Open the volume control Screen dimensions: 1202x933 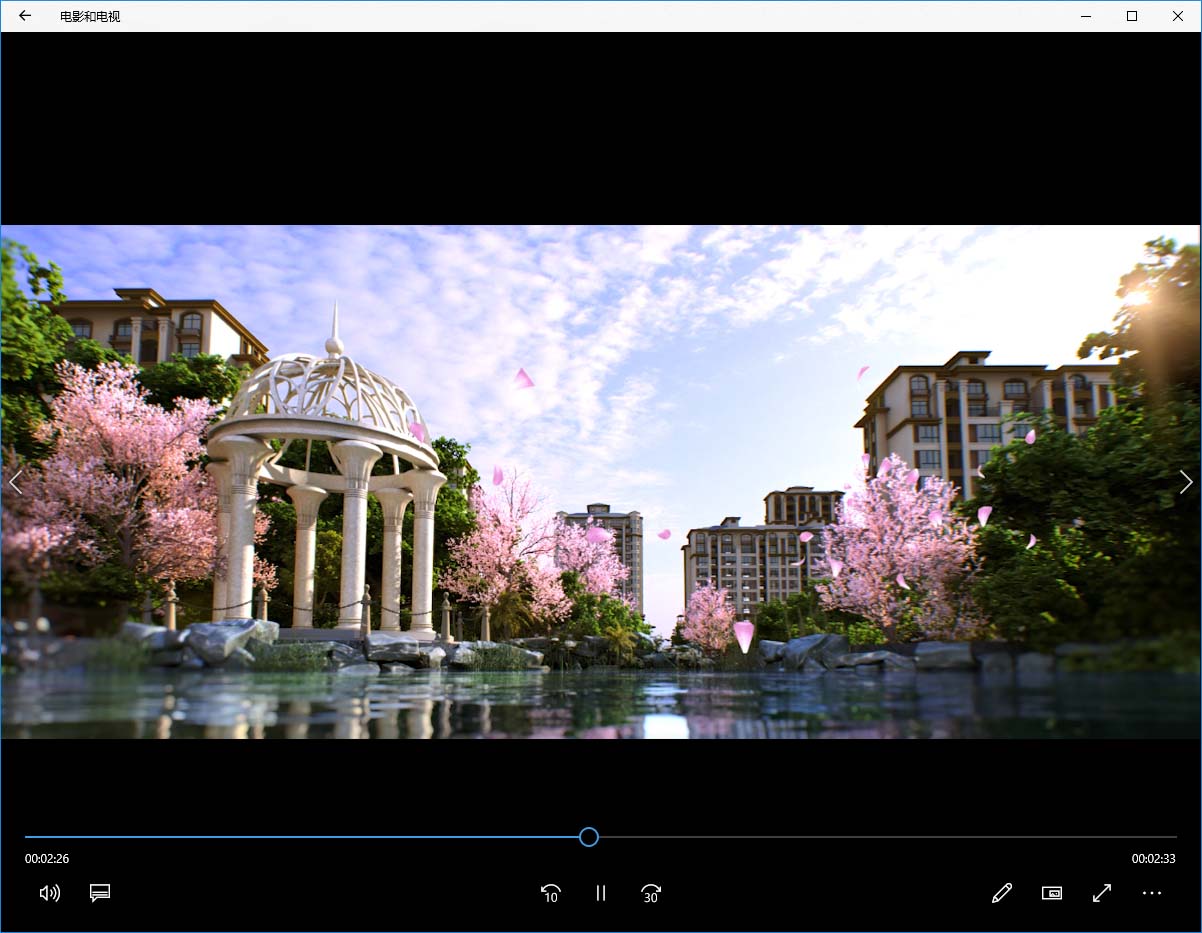pos(49,893)
